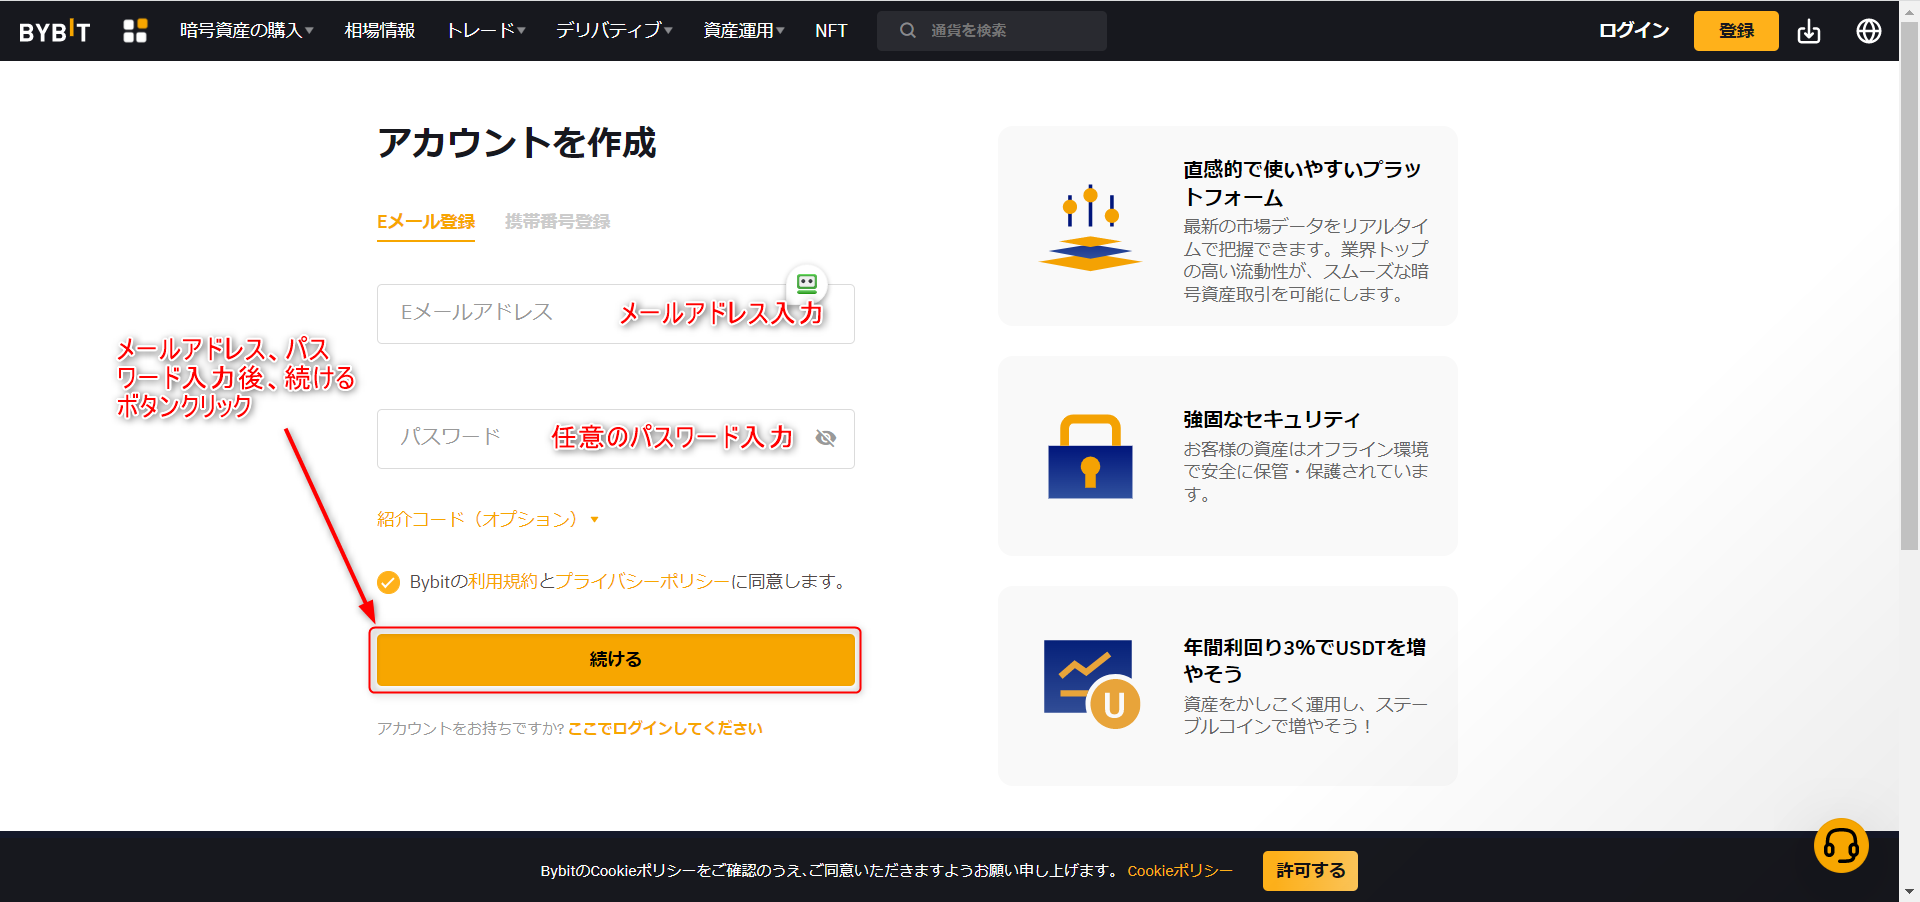Image resolution: width=1920 pixels, height=902 pixels.
Task: Expand the デリバティブ dropdown menu
Action: [613, 31]
